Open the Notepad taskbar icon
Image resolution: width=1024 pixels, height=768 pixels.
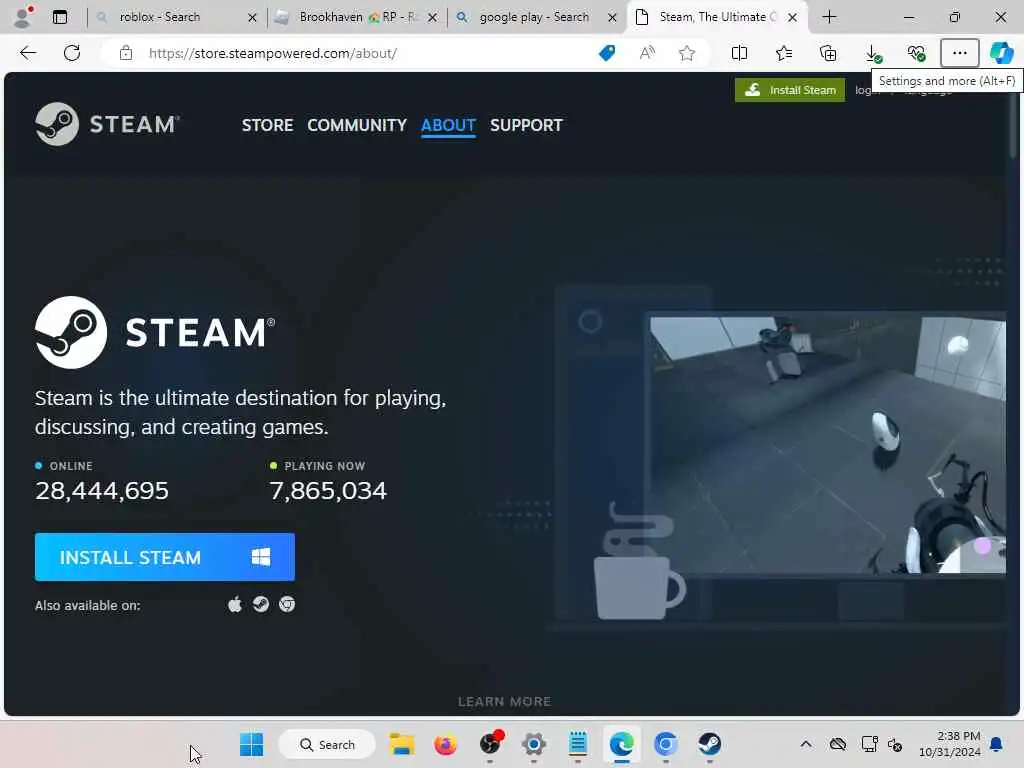578,744
